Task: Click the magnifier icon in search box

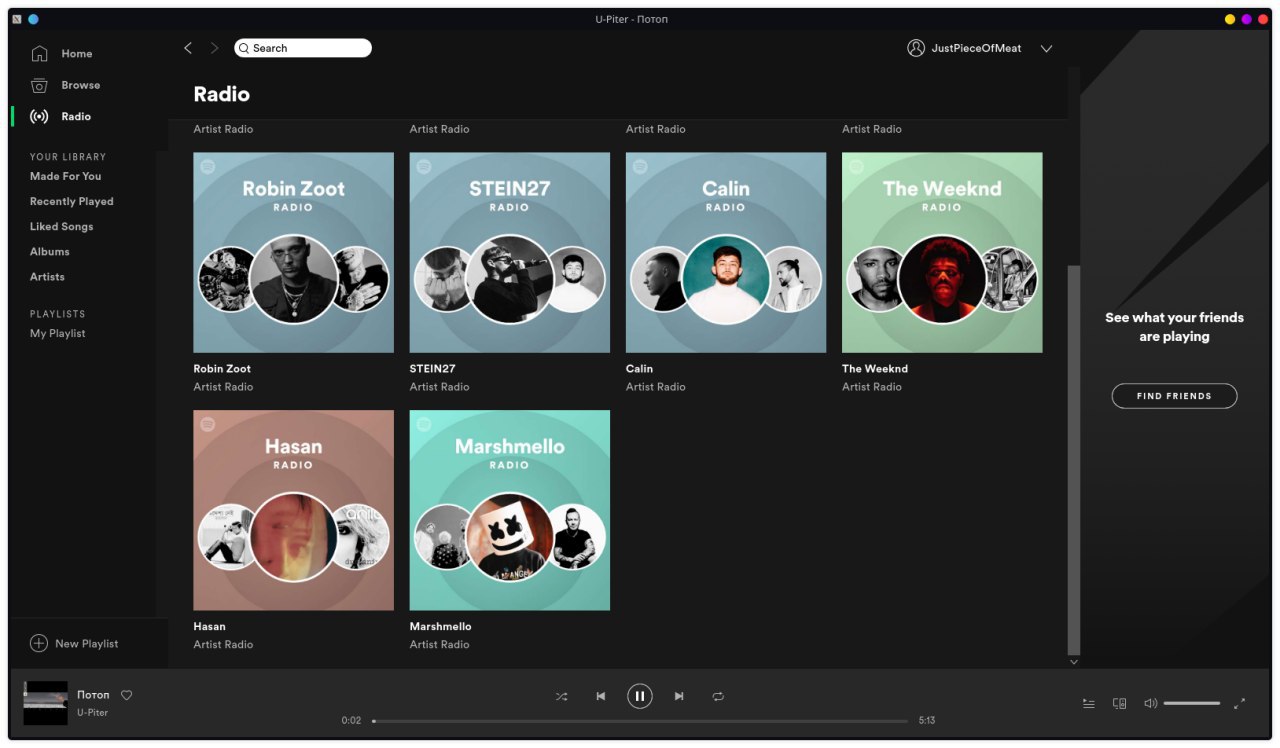Action: coord(243,48)
